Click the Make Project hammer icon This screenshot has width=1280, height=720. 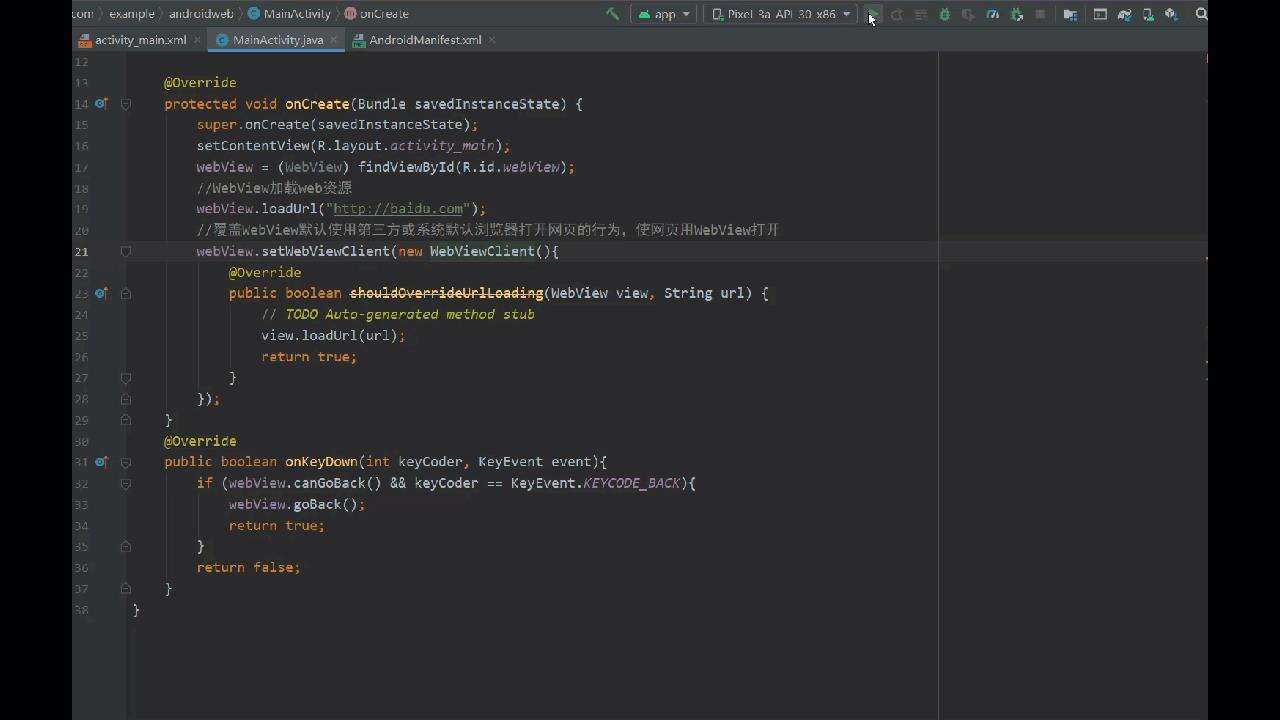tap(612, 14)
